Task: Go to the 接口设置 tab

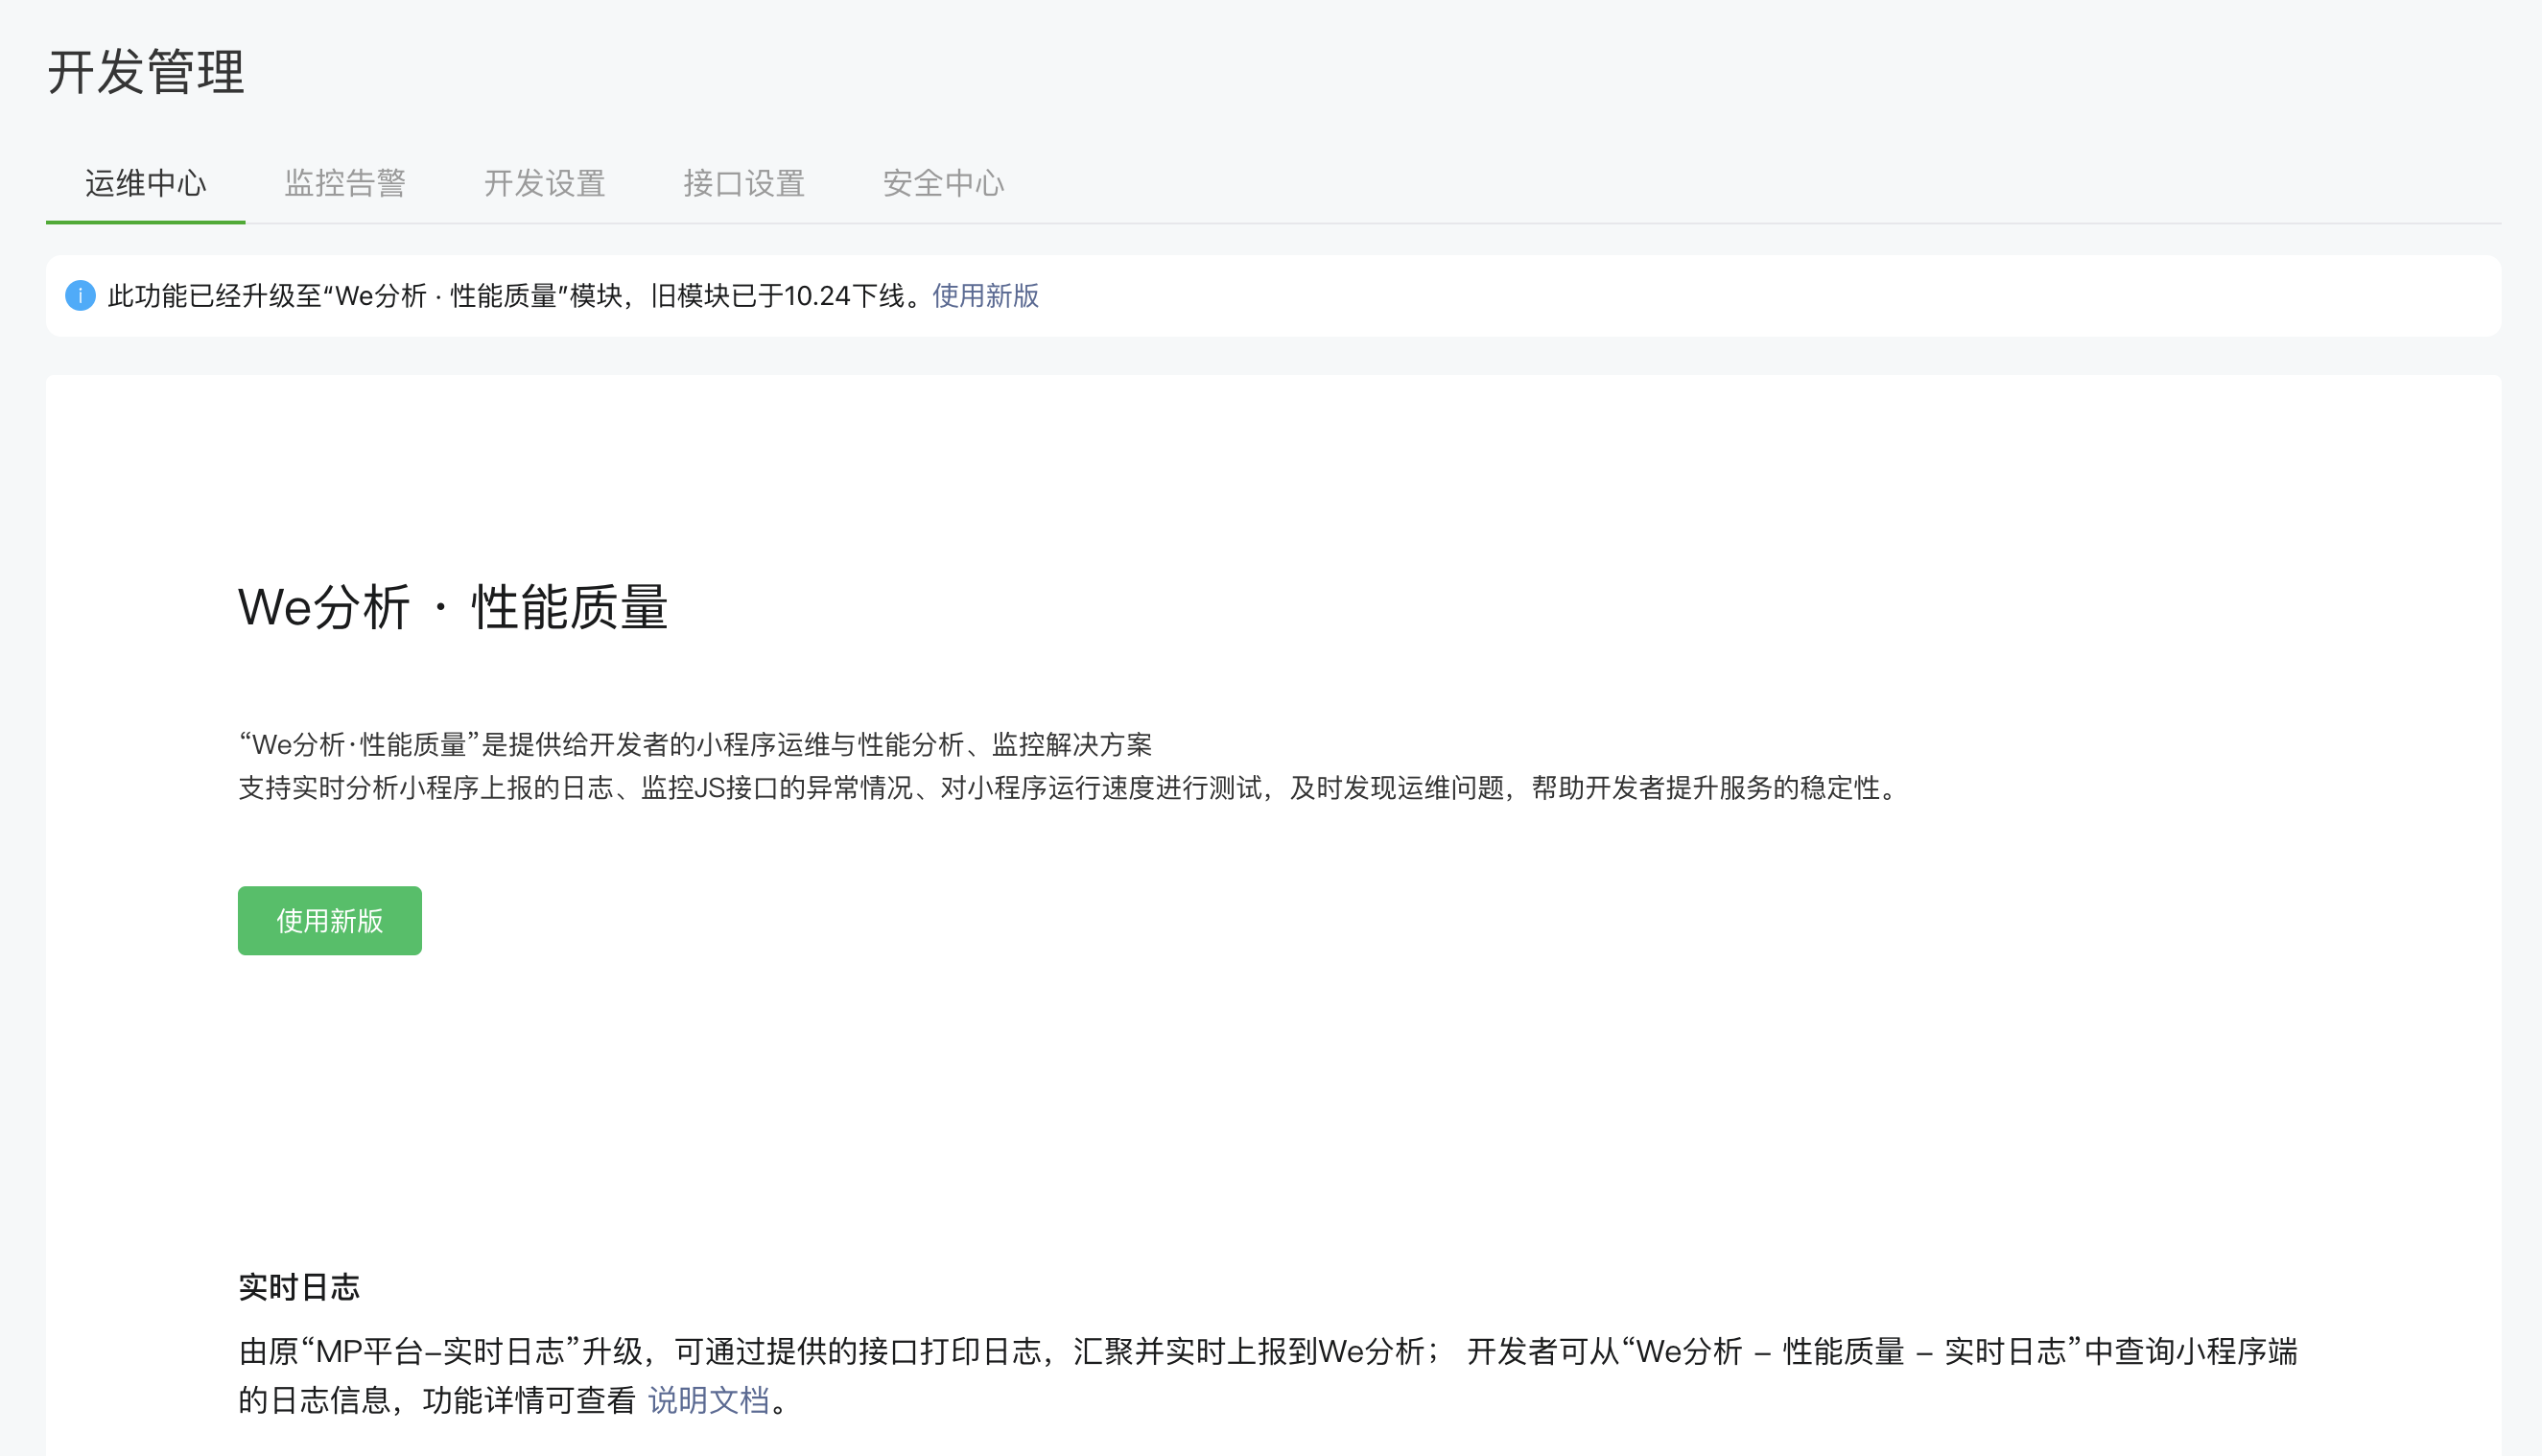Action: coord(744,183)
